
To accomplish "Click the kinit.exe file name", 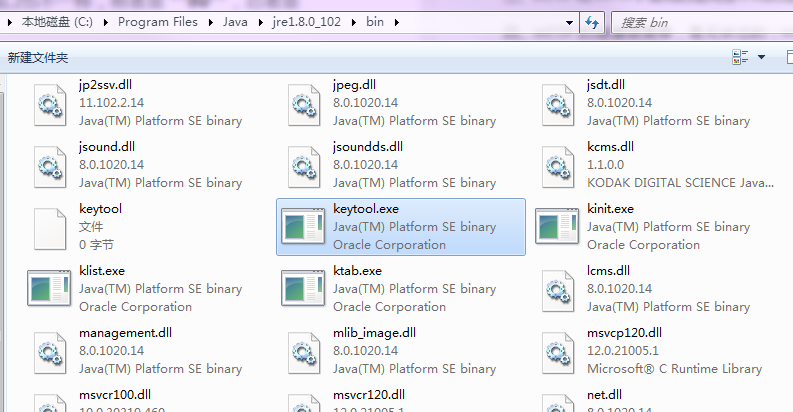I will [x=610, y=209].
